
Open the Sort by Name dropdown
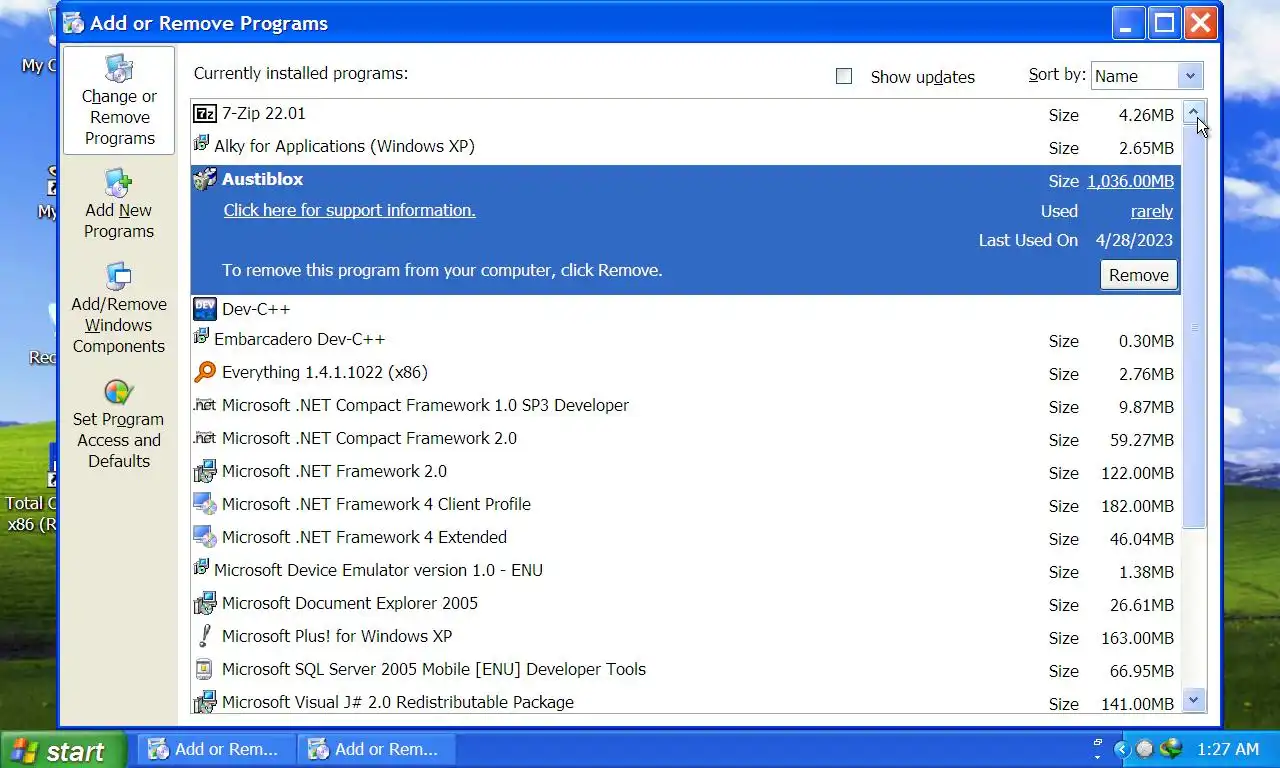click(x=1147, y=76)
